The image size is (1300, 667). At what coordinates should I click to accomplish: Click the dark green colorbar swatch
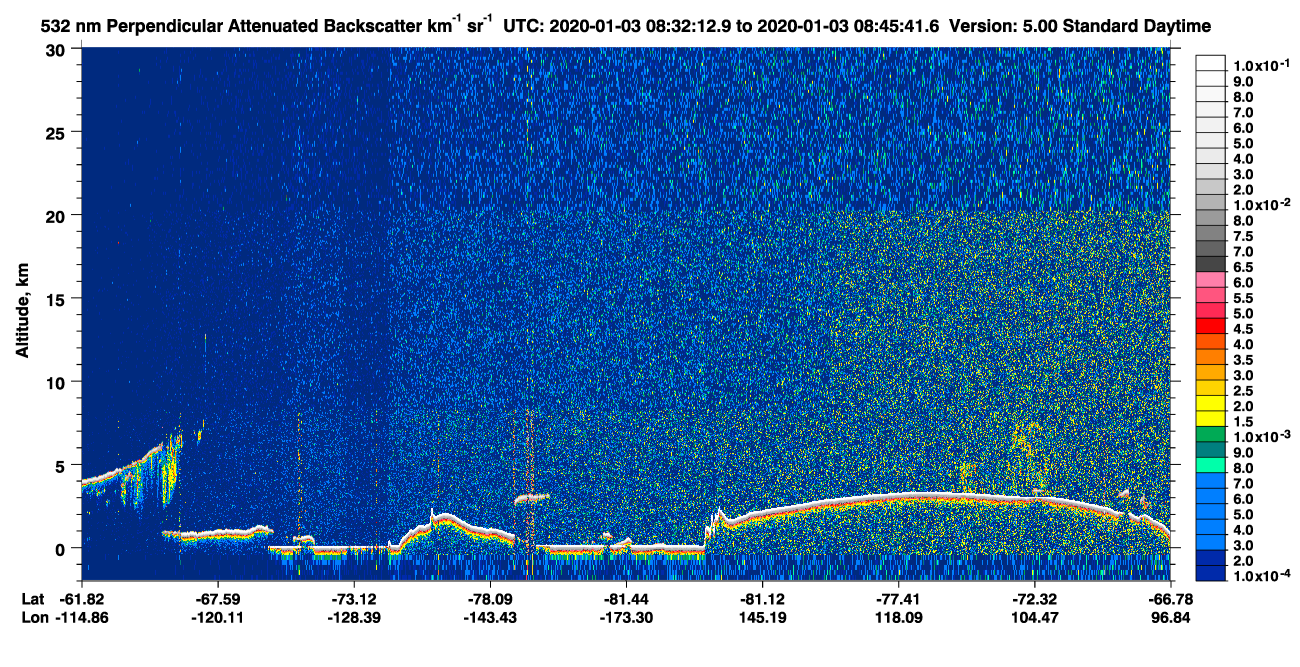tap(1212, 433)
